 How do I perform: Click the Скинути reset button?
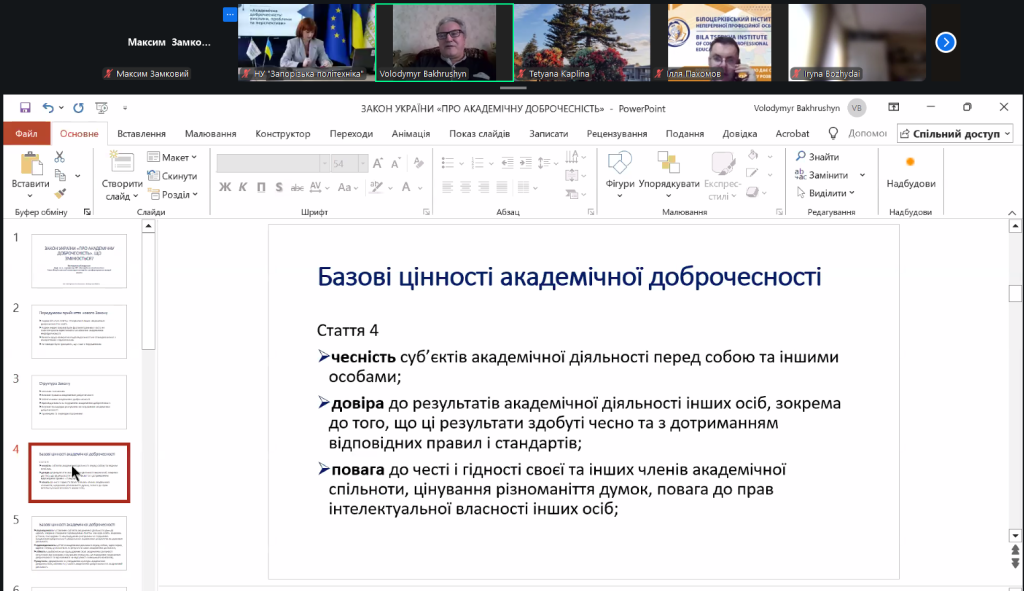click(x=172, y=176)
